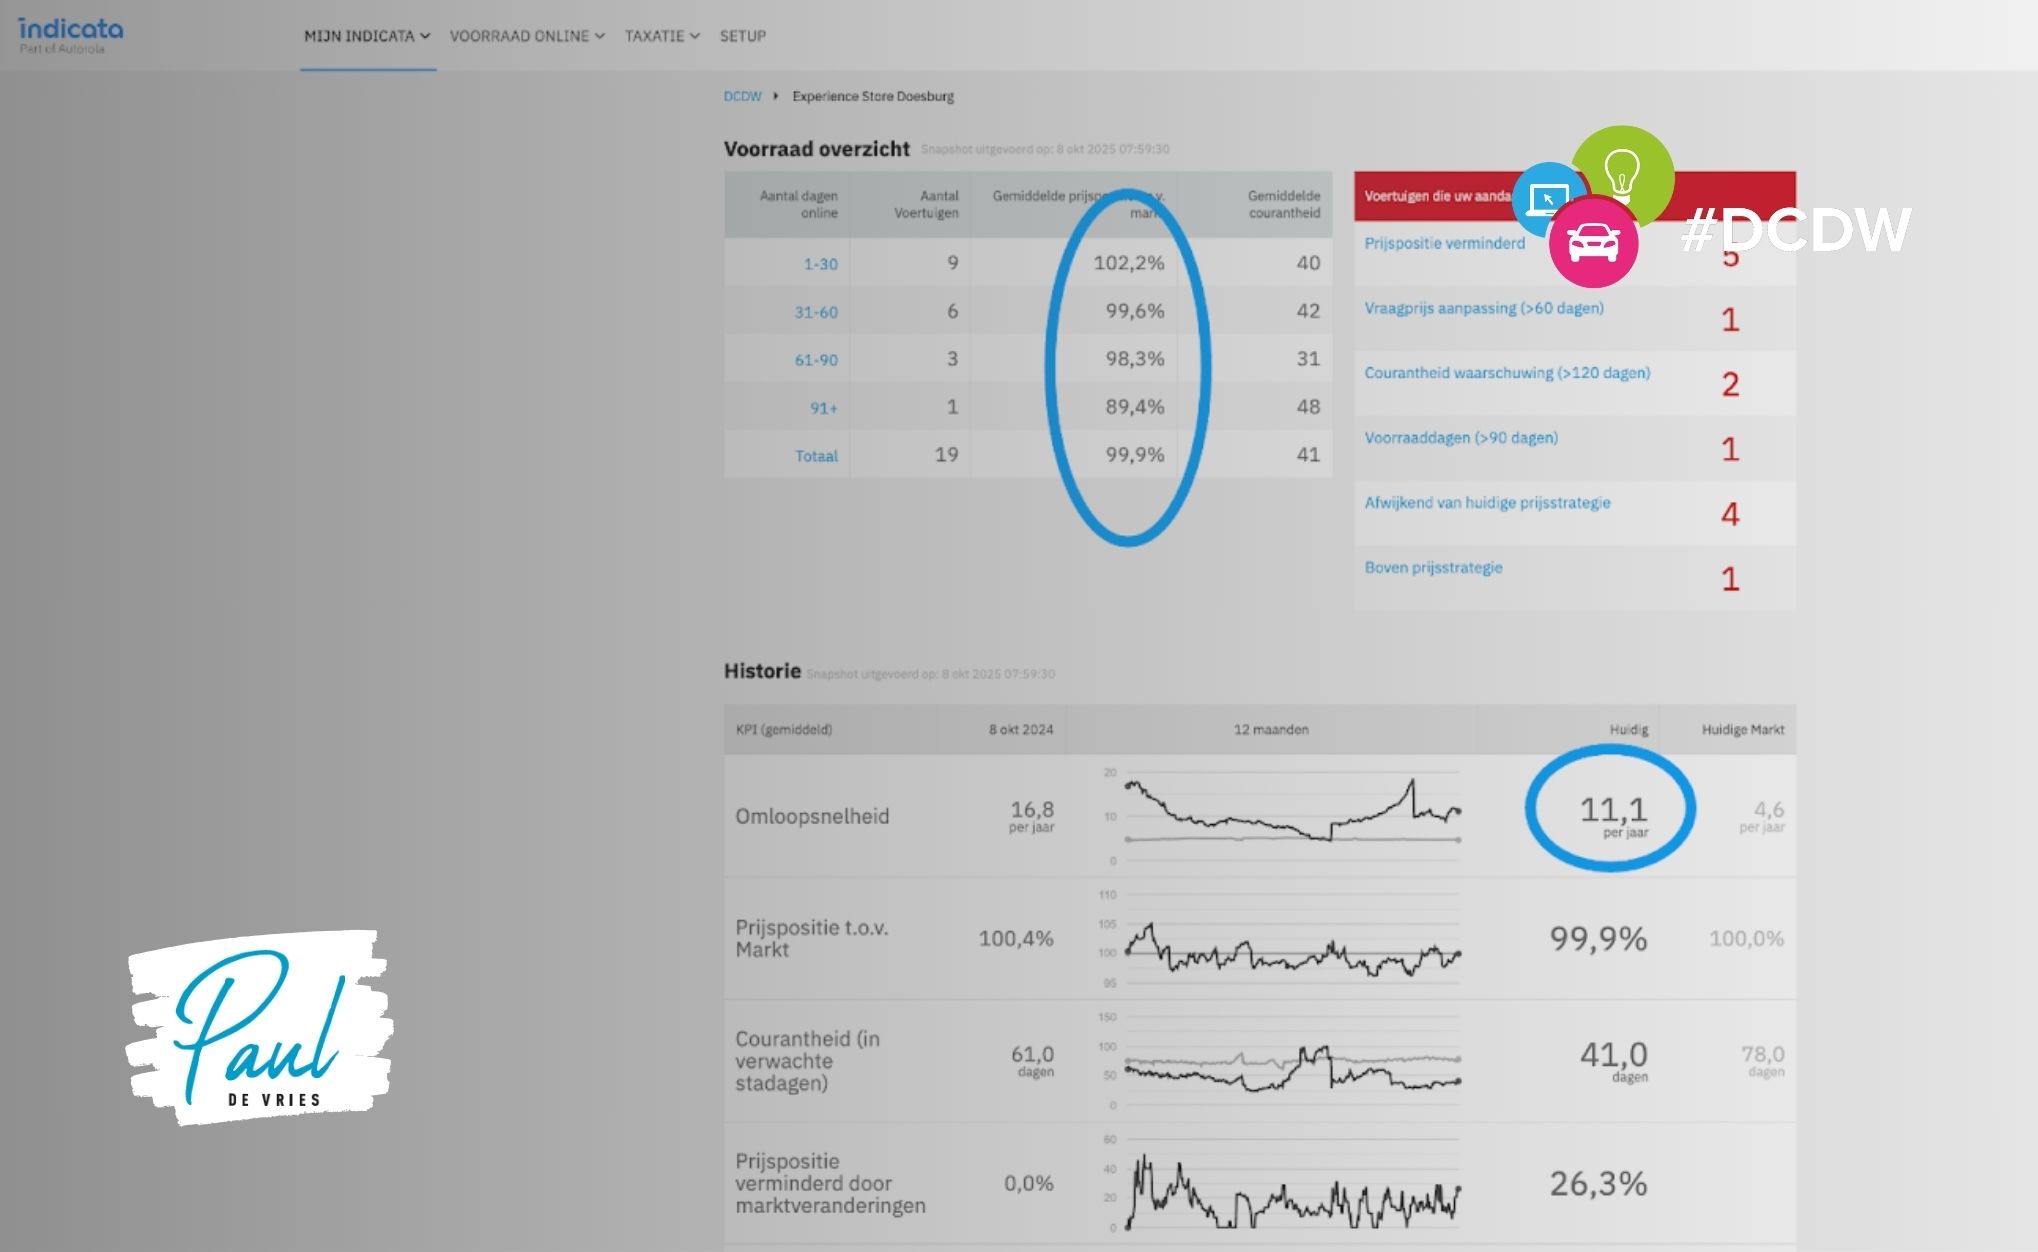2038x1252 pixels.
Task: Open the 1-30 days online row
Action: (820, 264)
